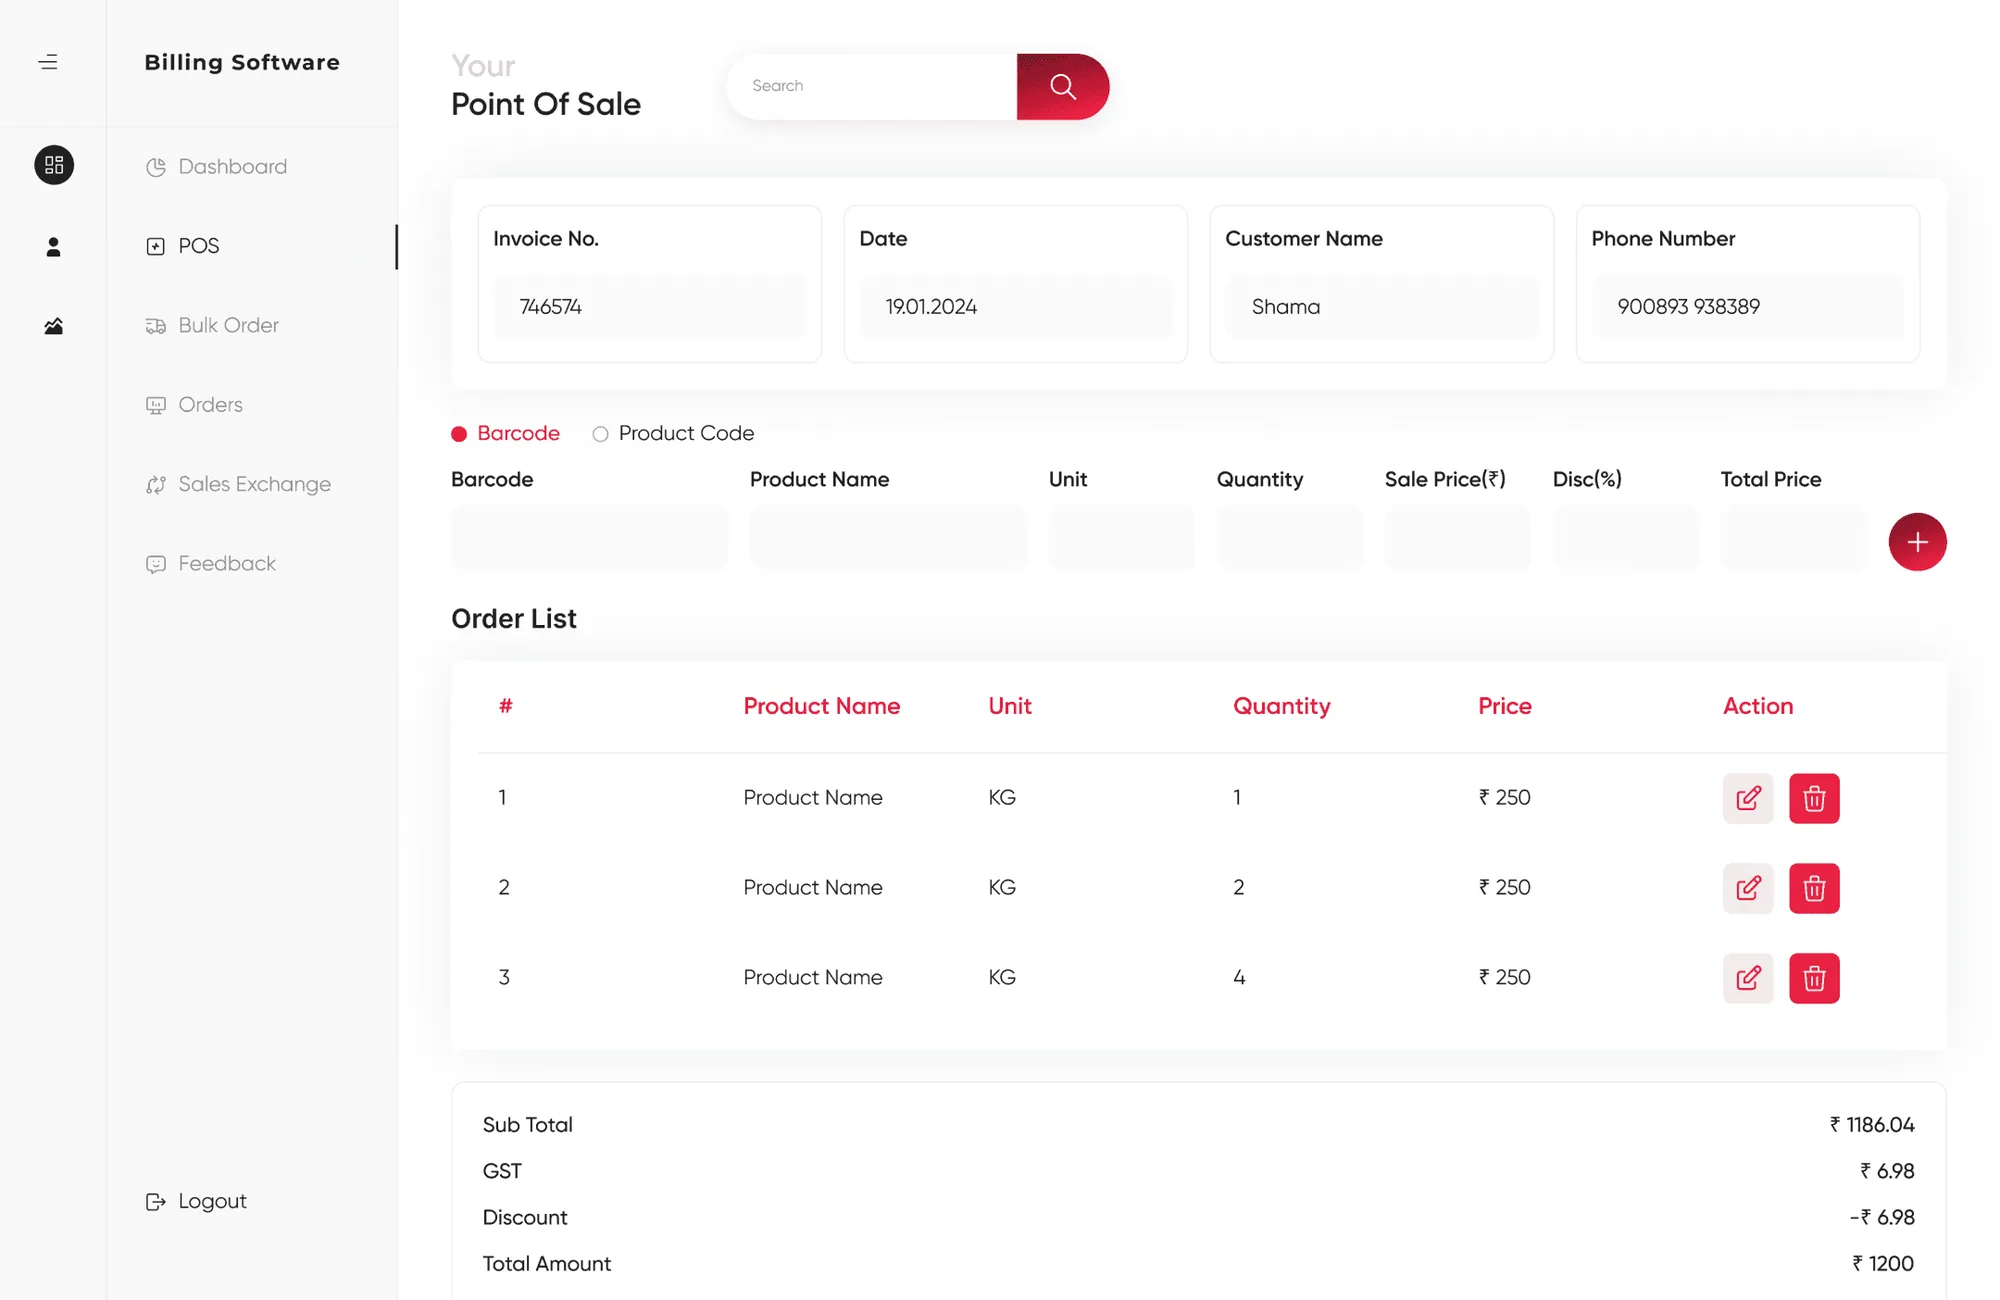Edit order row 2 with pencil icon

(x=1748, y=888)
